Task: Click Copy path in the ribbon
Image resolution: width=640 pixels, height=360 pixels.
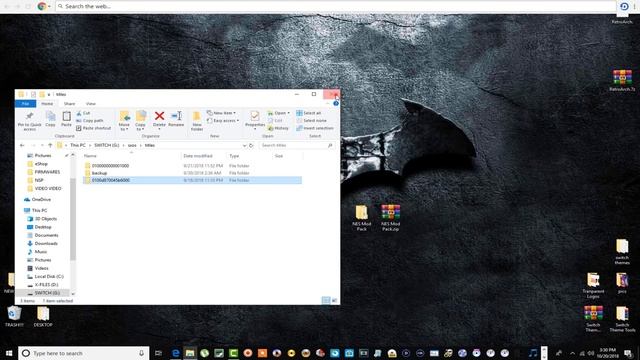Action: click(90, 120)
